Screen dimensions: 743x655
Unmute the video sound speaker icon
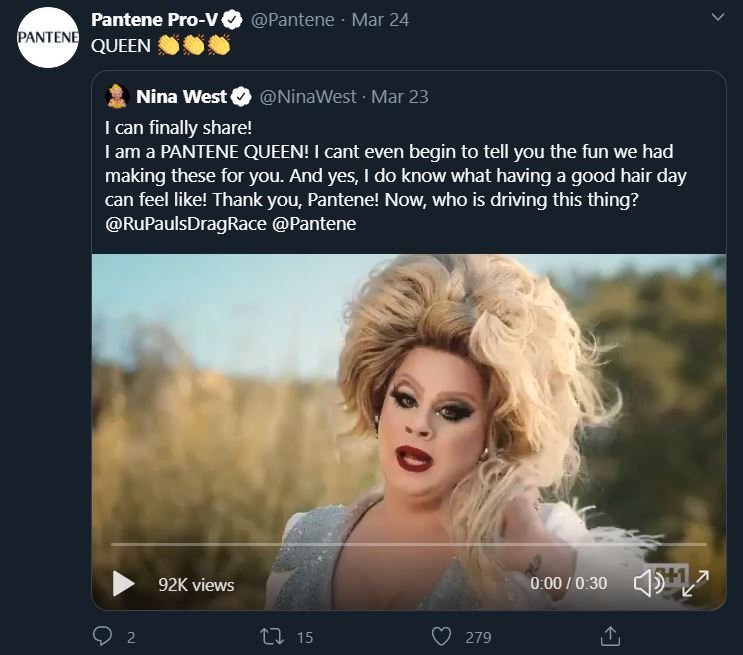647,583
